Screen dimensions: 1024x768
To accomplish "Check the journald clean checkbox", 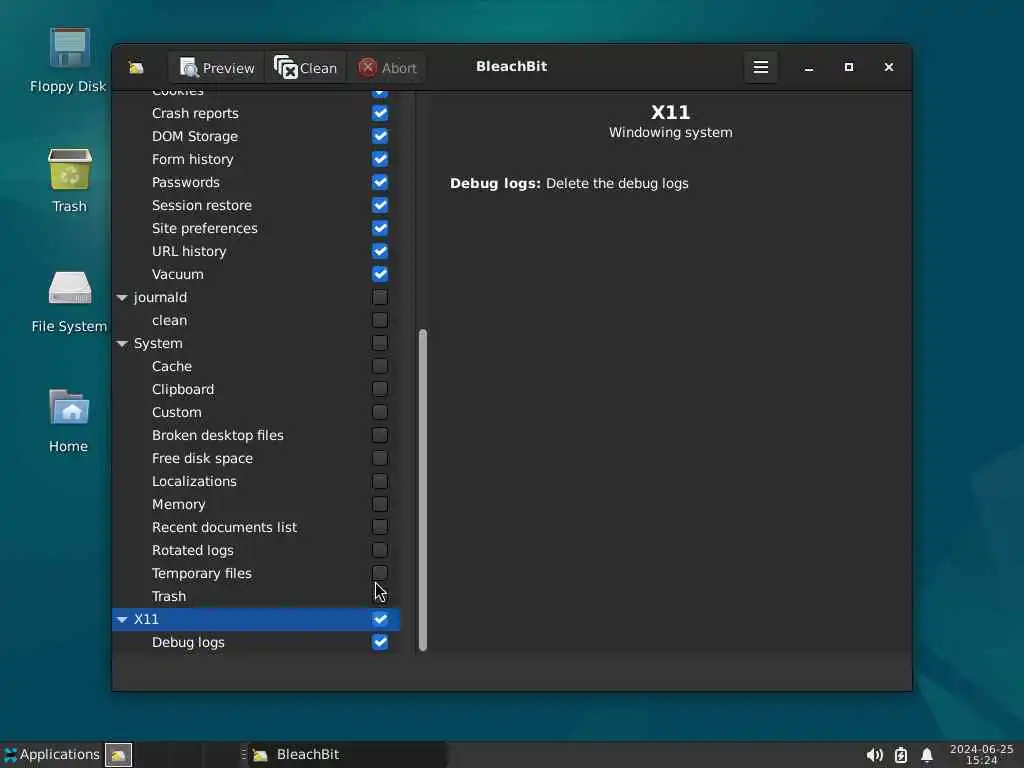I will pyautogui.click(x=380, y=320).
